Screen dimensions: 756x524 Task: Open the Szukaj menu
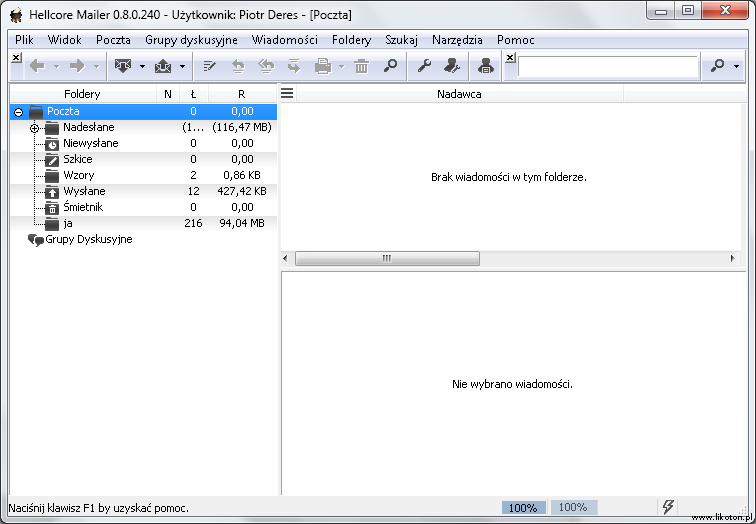pos(401,40)
